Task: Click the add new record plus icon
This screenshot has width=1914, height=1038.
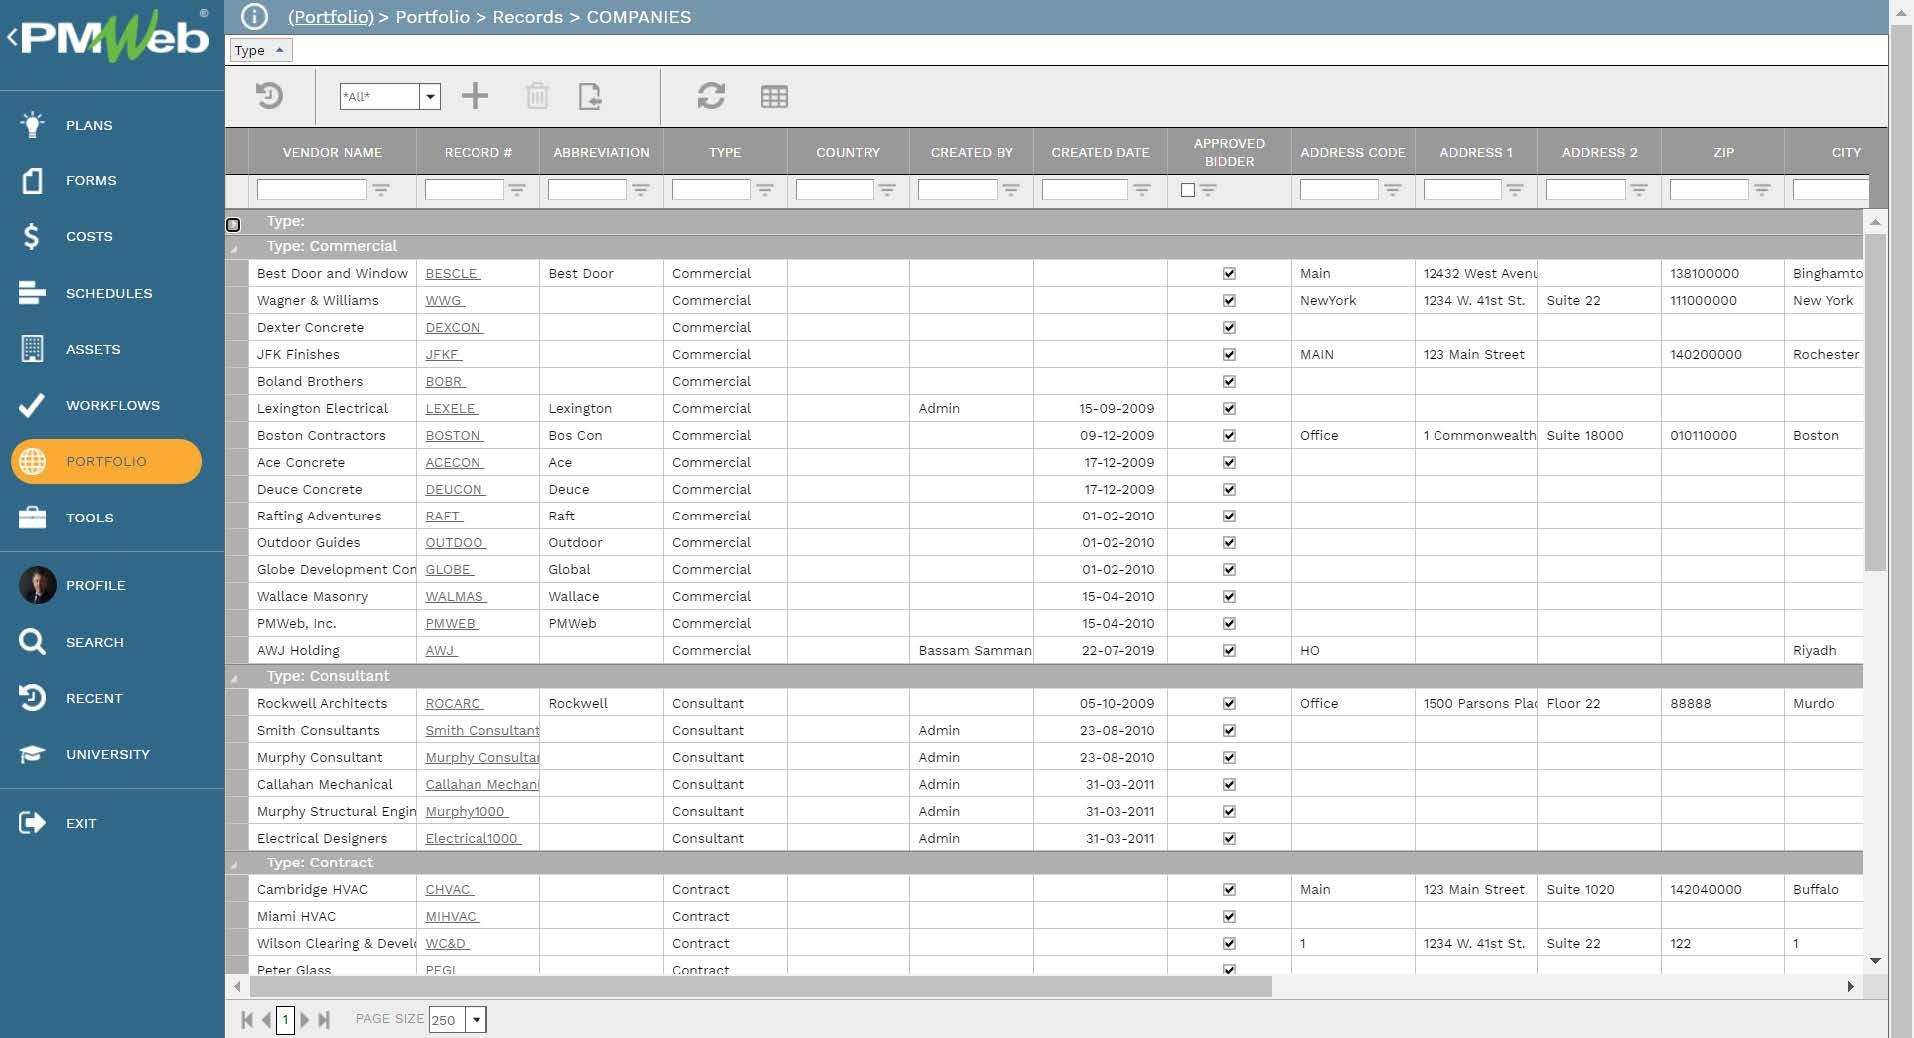Action: [x=475, y=96]
